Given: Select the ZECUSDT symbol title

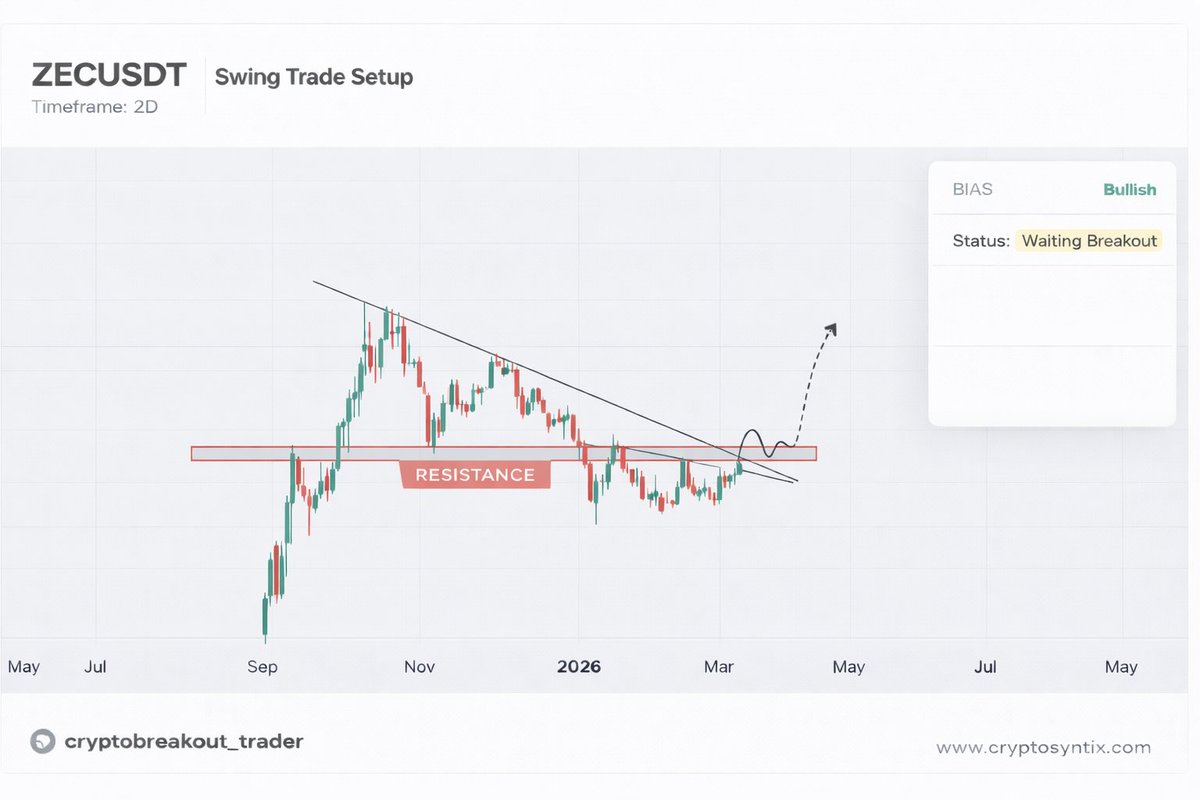Looking at the screenshot, I should [x=108, y=76].
